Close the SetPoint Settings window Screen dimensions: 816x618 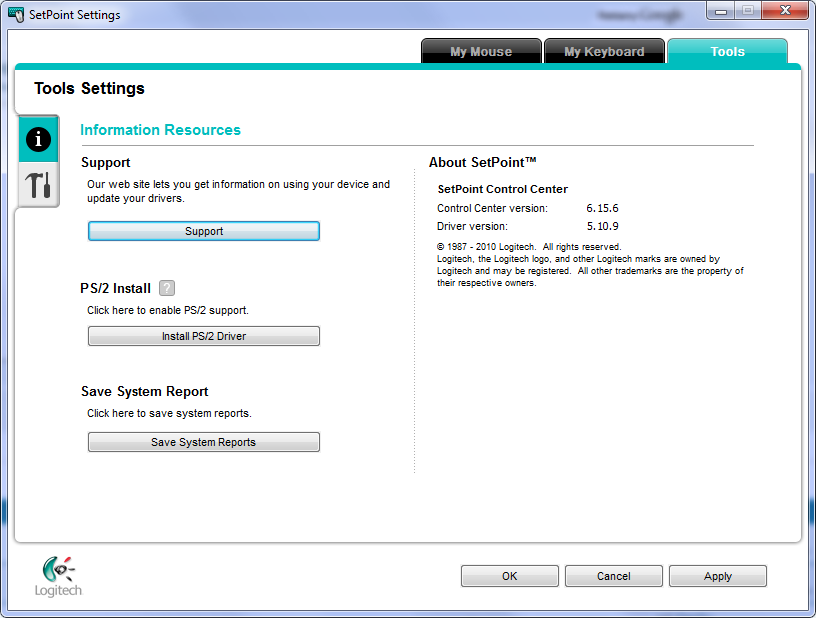pyautogui.click(x=785, y=11)
